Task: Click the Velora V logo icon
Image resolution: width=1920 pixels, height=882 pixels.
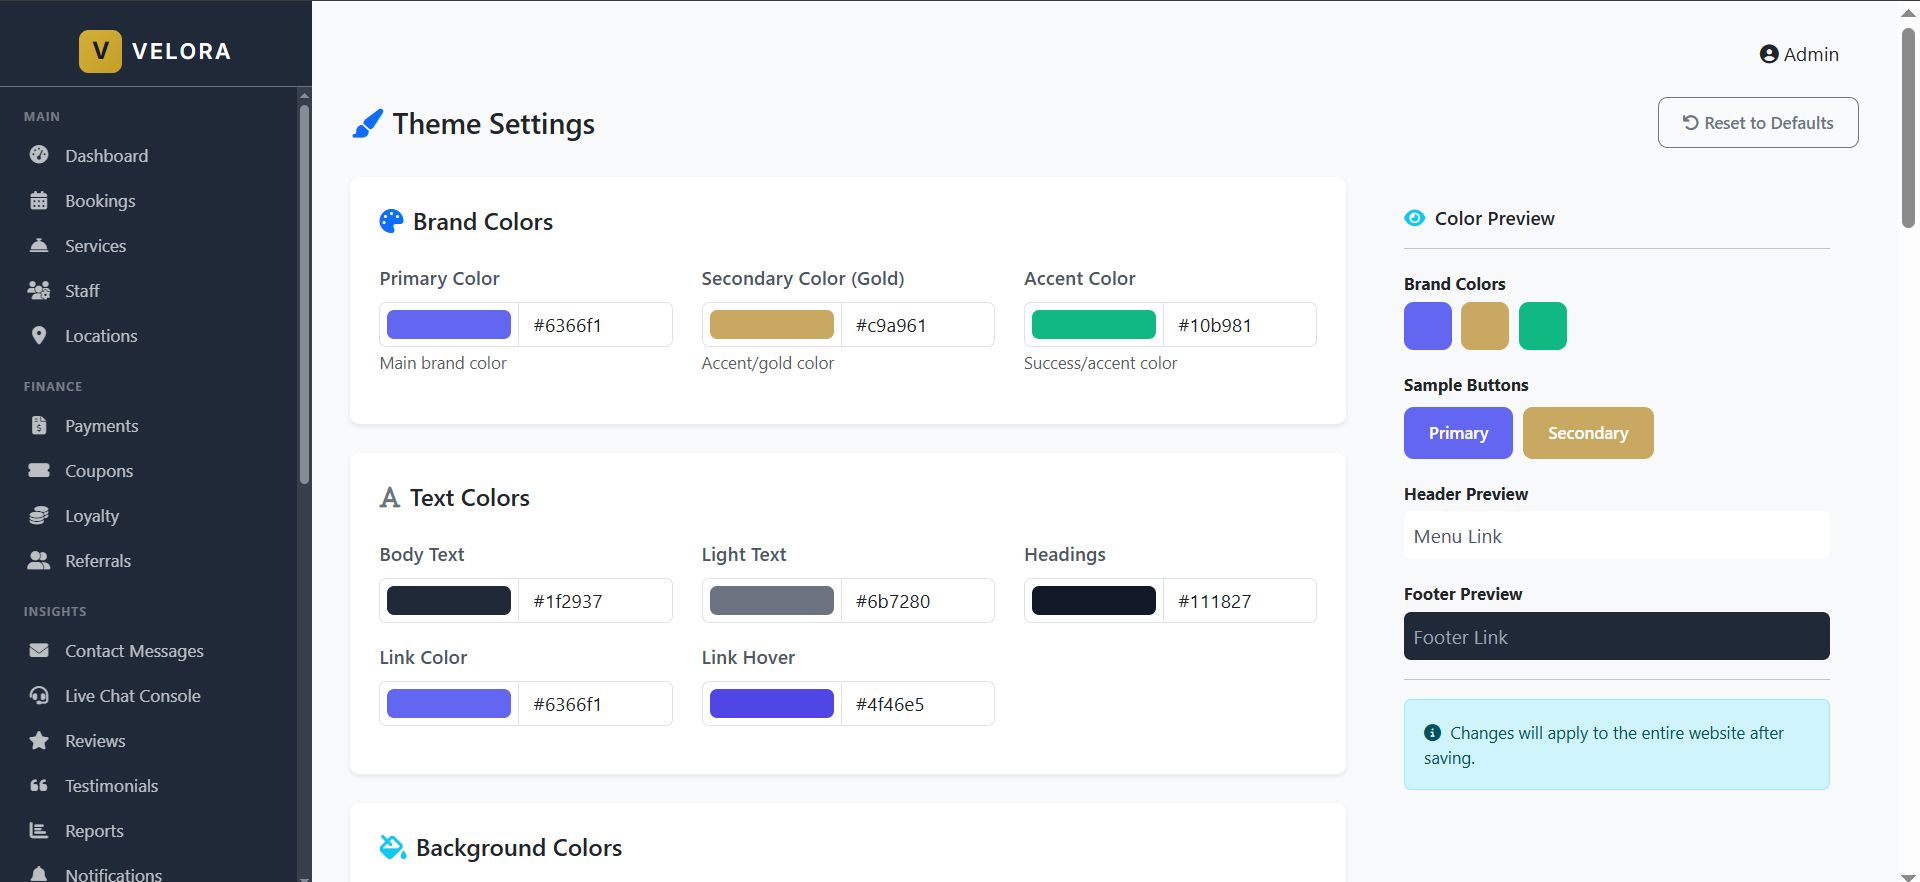Action: 100,51
